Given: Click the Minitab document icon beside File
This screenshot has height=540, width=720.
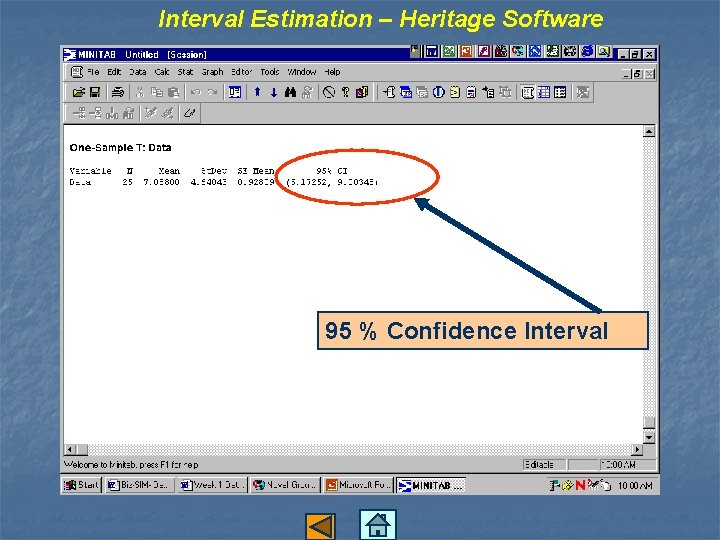Looking at the screenshot, I should point(76,72).
